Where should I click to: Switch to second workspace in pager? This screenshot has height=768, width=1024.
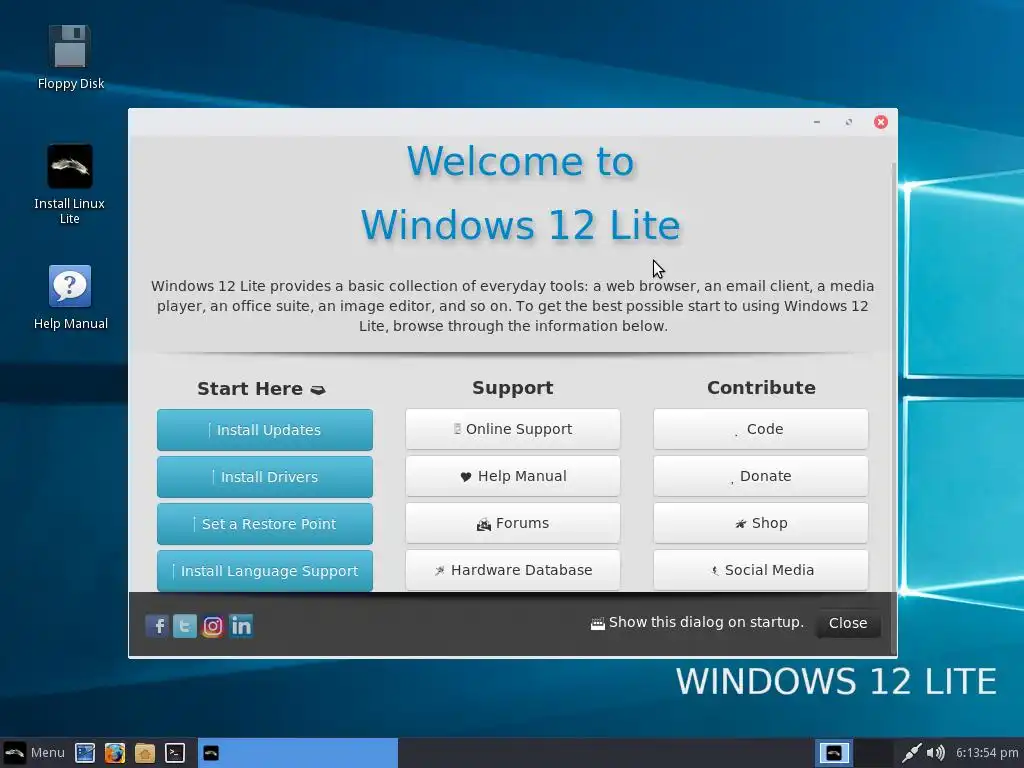[873, 753]
